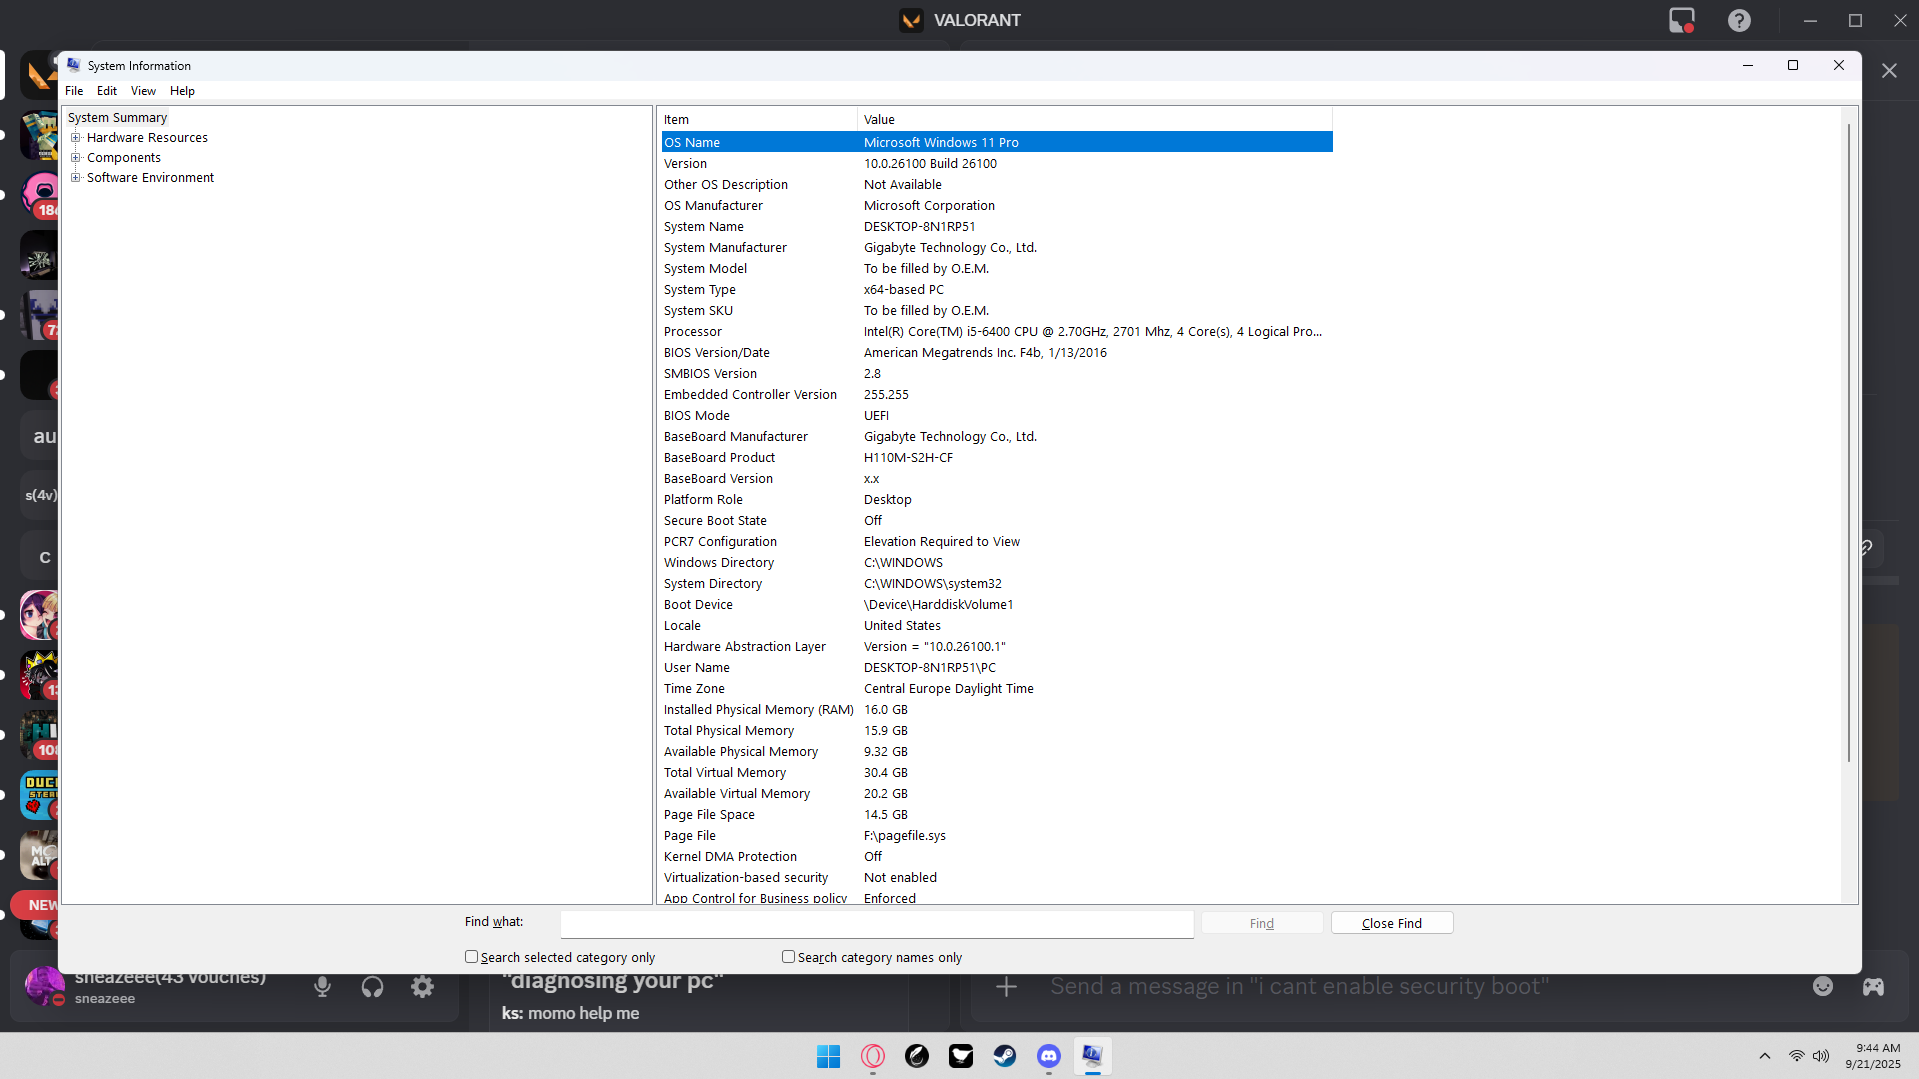Open the taskbar clock and date
The image size is (1919, 1079).
tap(1873, 1056)
